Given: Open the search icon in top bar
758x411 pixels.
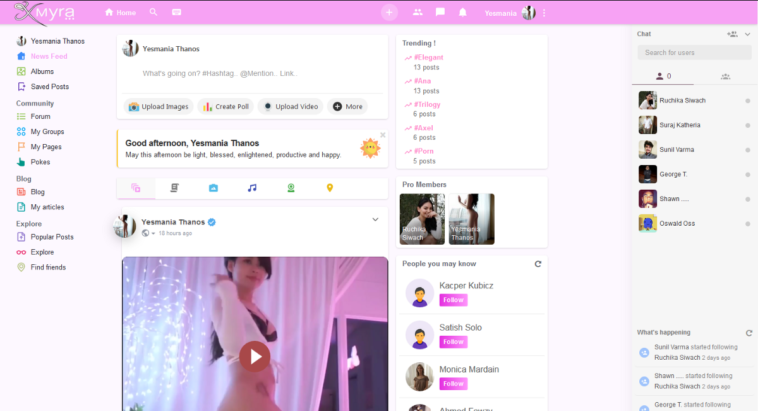Looking at the screenshot, I should point(153,12).
